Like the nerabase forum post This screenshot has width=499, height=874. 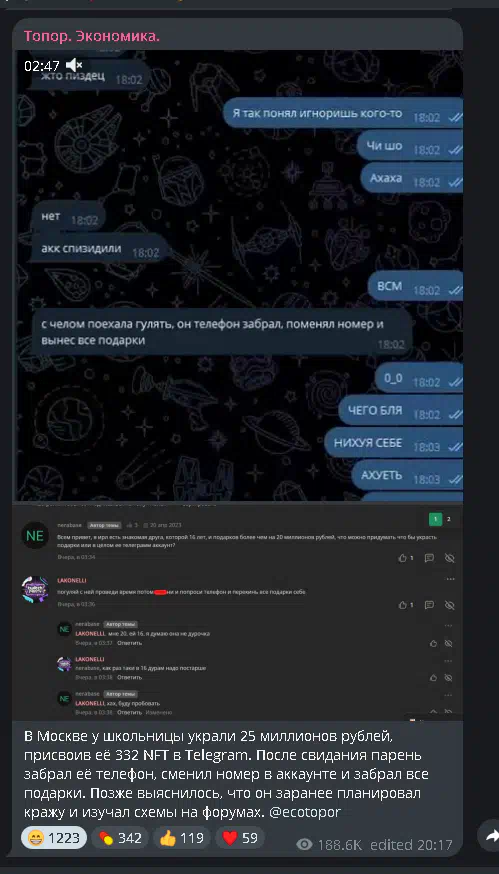tap(405, 558)
